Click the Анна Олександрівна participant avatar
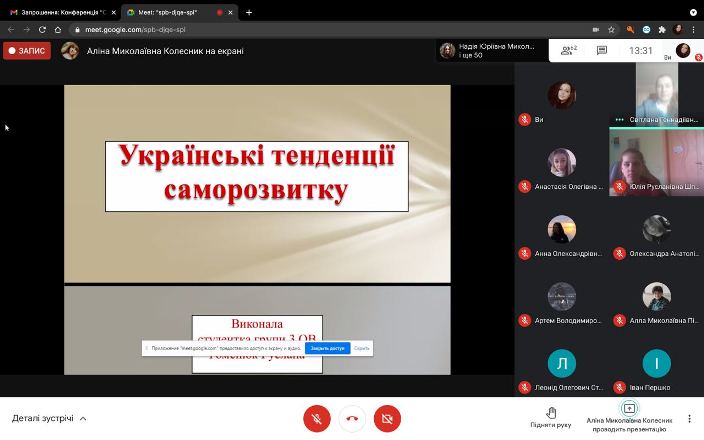This screenshot has width=704, height=440. click(x=562, y=229)
